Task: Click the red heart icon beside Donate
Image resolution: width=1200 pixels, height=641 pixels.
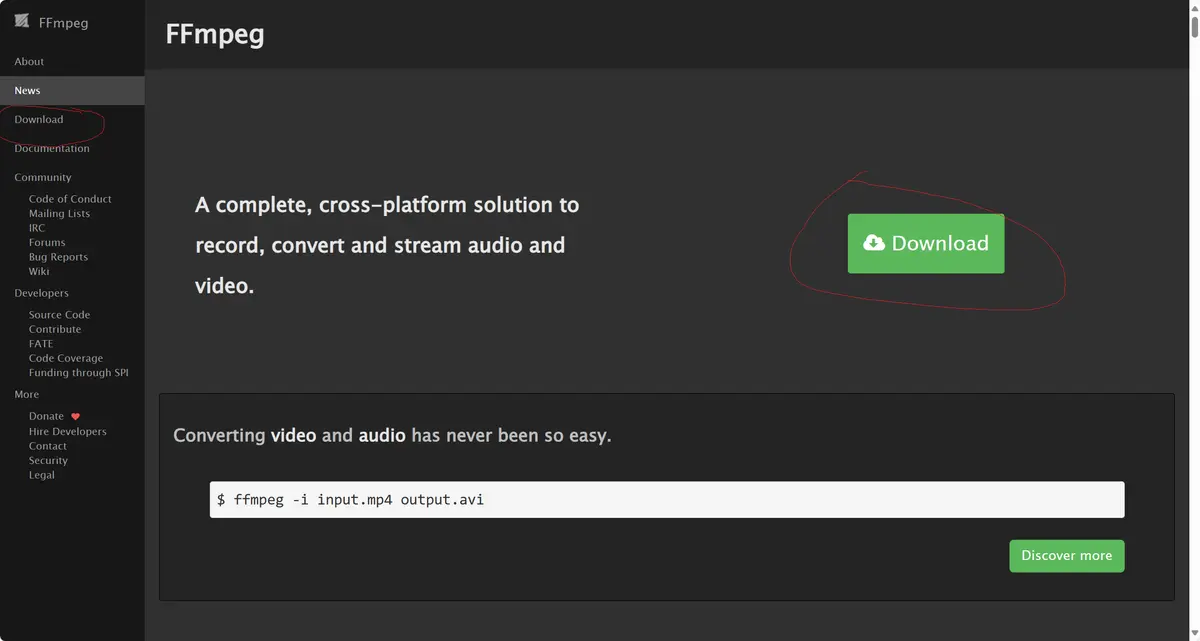Action: [x=75, y=416]
